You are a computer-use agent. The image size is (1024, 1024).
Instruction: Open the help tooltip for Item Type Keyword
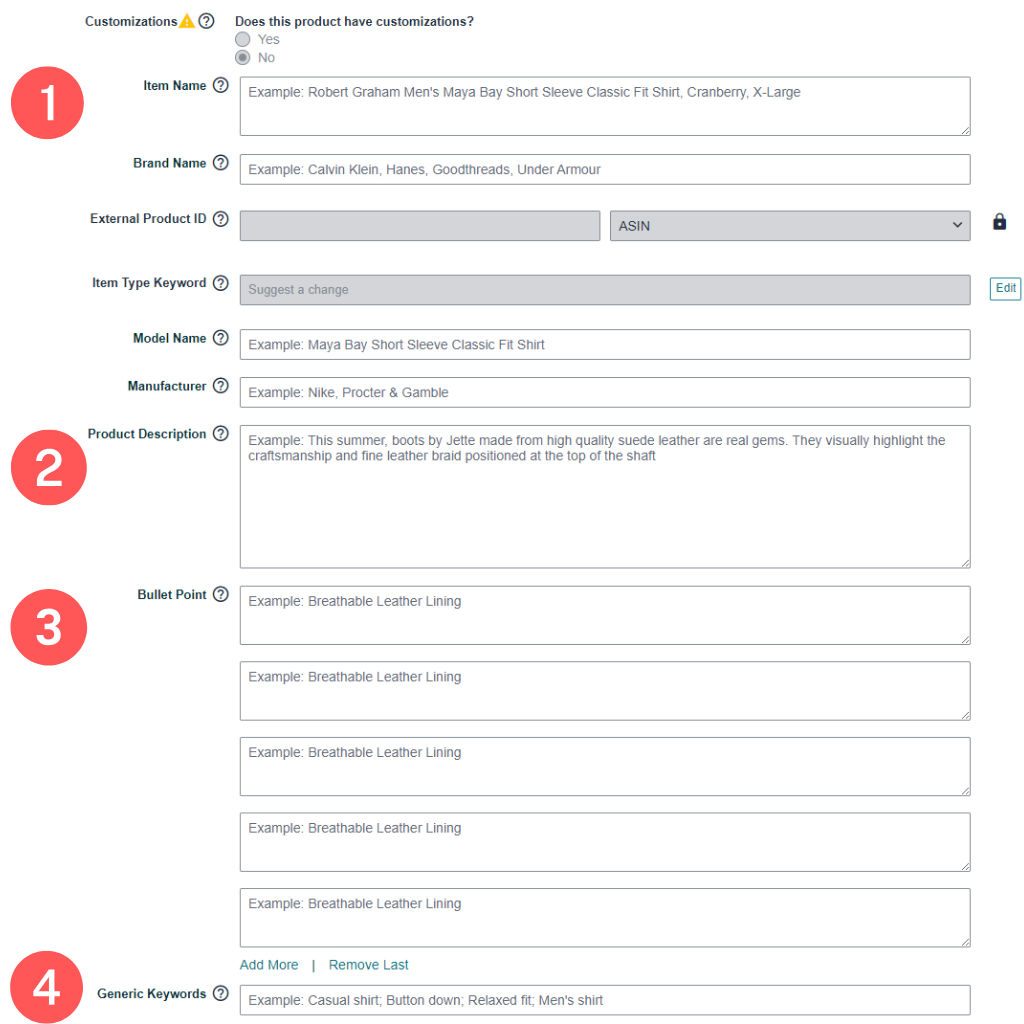[x=221, y=282]
